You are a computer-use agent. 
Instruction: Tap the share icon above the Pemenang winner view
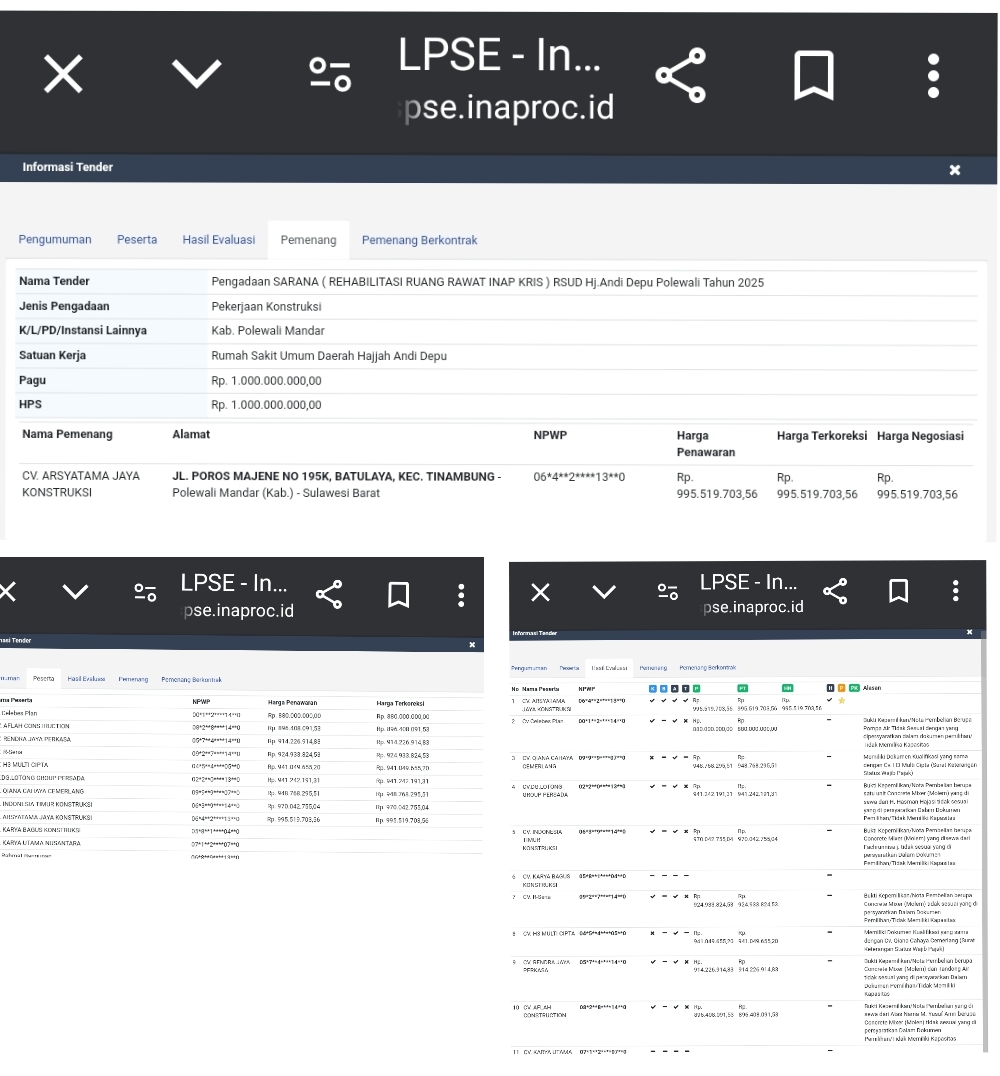coord(680,77)
